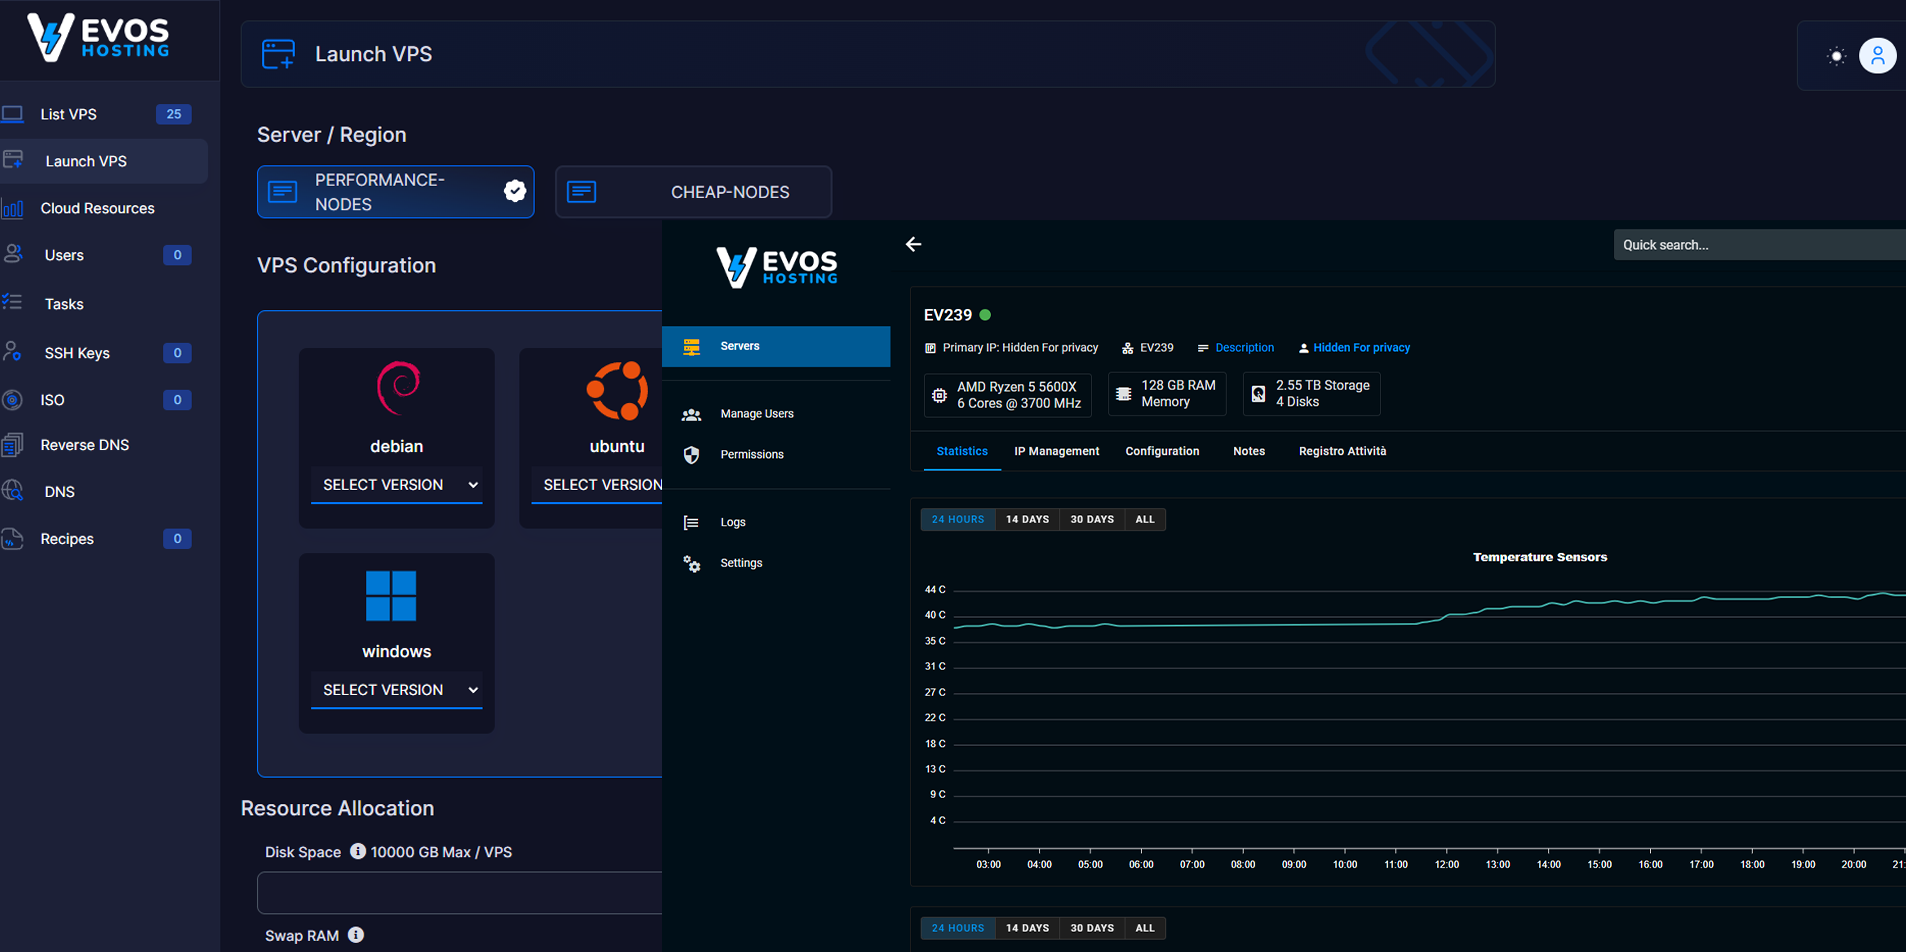Click the Disk Space info icon
The height and width of the screenshot is (952, 1906).
357,852
